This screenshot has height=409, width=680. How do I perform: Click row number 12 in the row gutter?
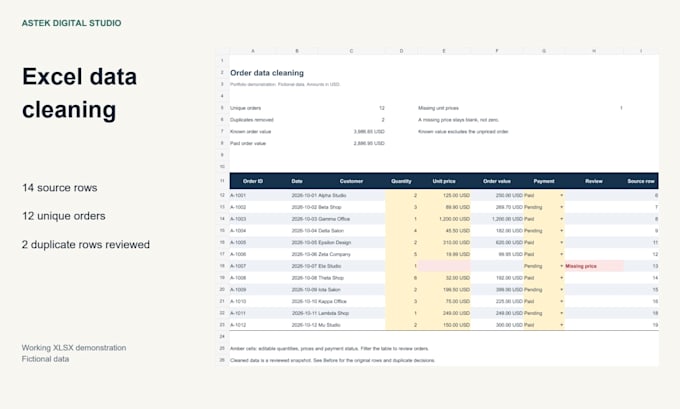[x=222, y=196]
